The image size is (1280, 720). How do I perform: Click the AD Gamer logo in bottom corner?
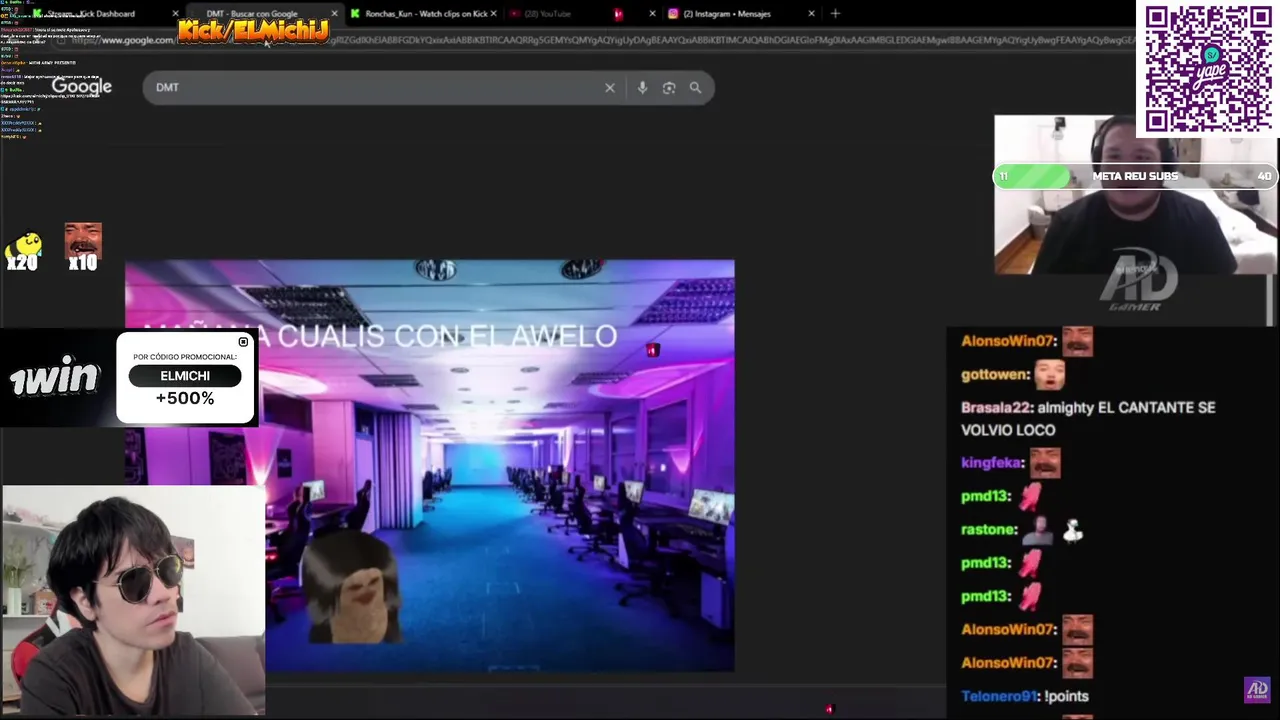(x=1257, y=690)
